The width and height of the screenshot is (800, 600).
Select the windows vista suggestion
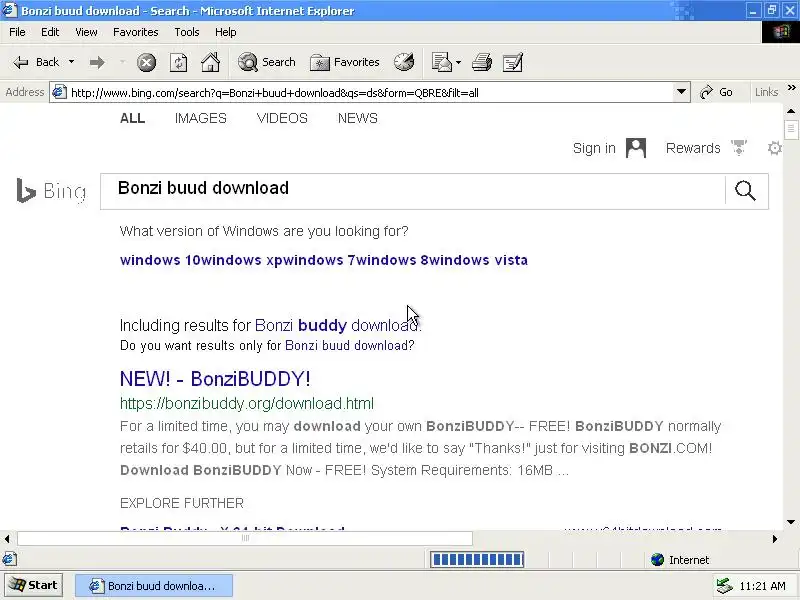point(478,260)
